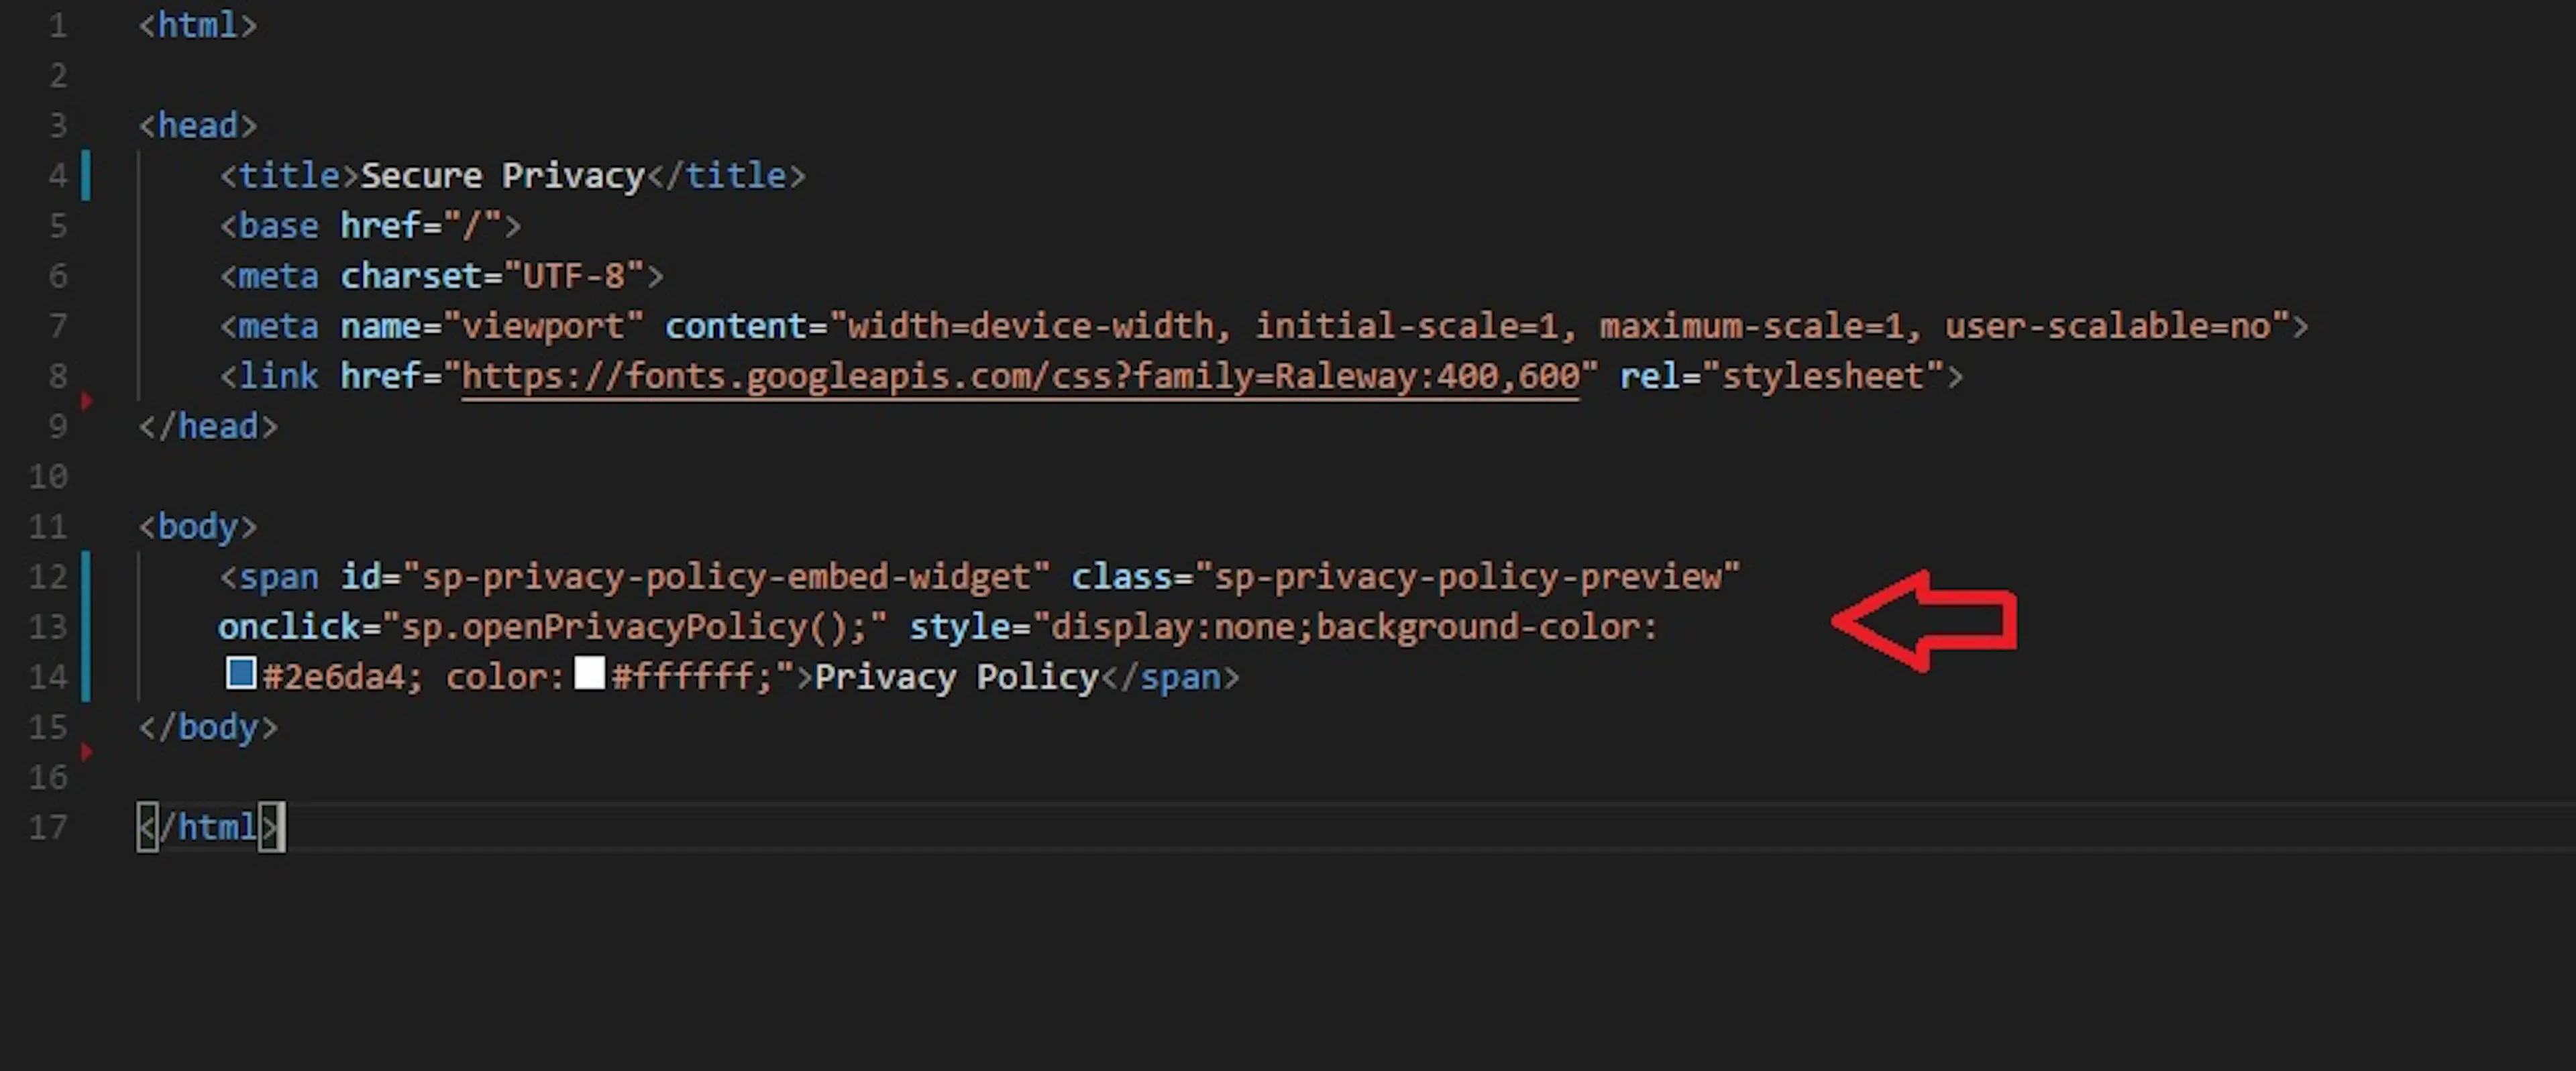This screenshot has width=2576, height=1071.
Task: Click line number 12 in gutter
Action: pos(47,577)
